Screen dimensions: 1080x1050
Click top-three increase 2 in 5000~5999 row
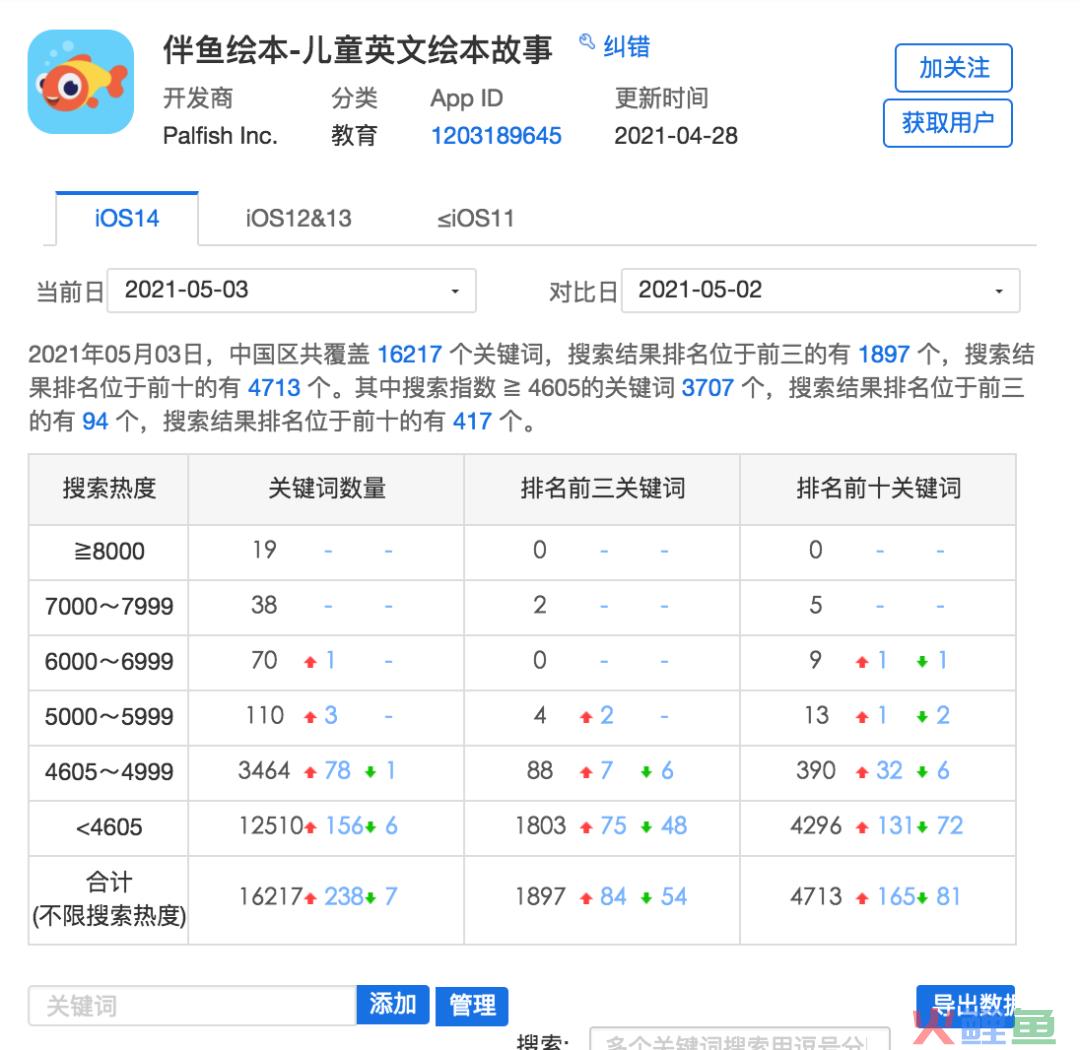(606, 715)
